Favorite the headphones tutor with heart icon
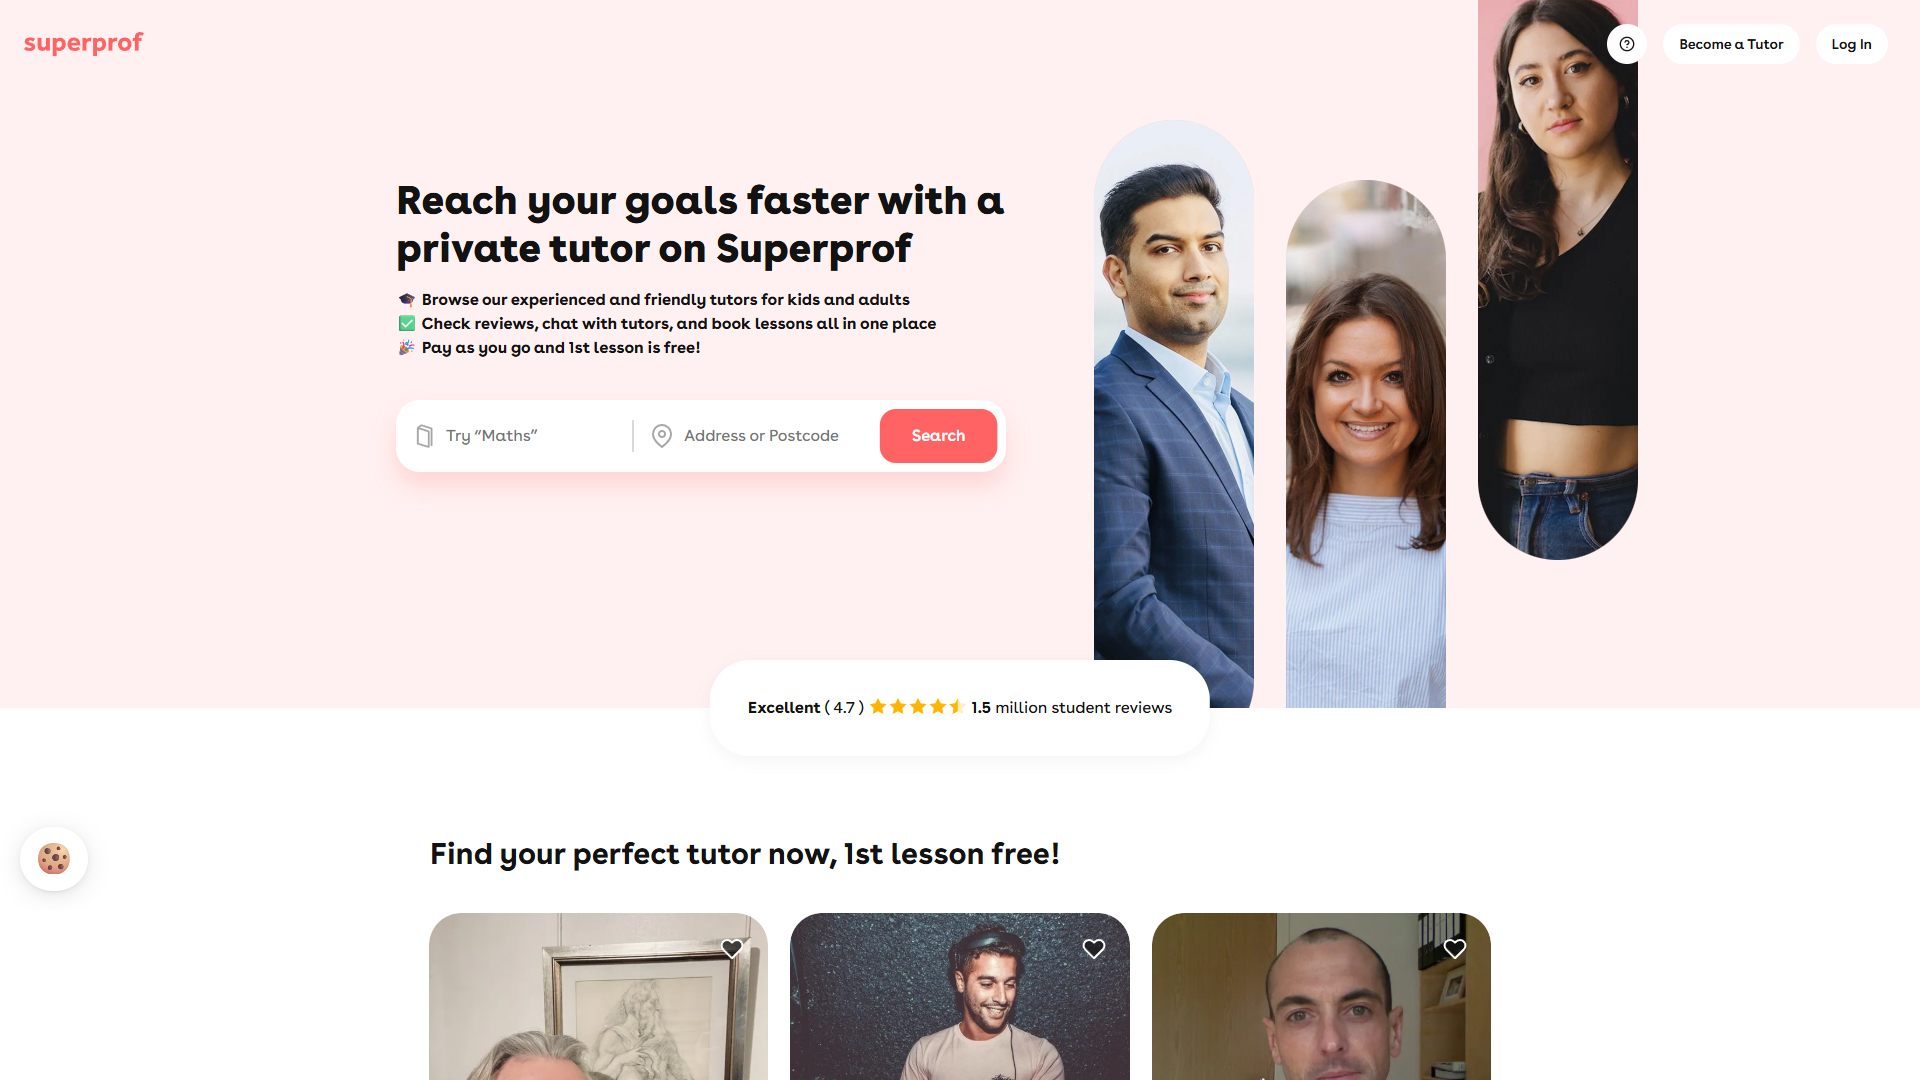This screenshot has height=1080, width=1920. [1094, 949]
